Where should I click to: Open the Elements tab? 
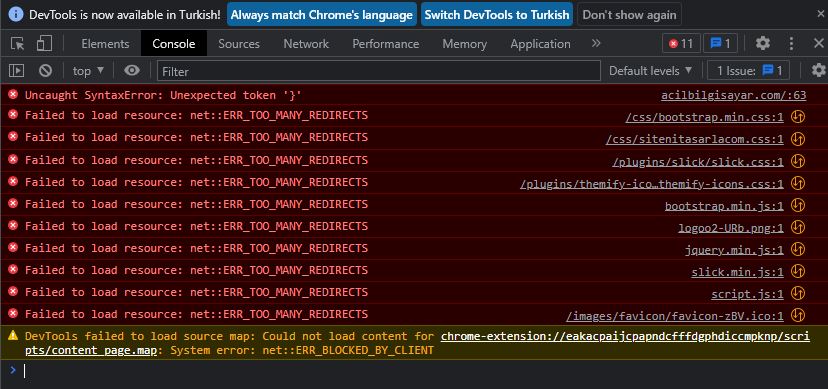105,44
